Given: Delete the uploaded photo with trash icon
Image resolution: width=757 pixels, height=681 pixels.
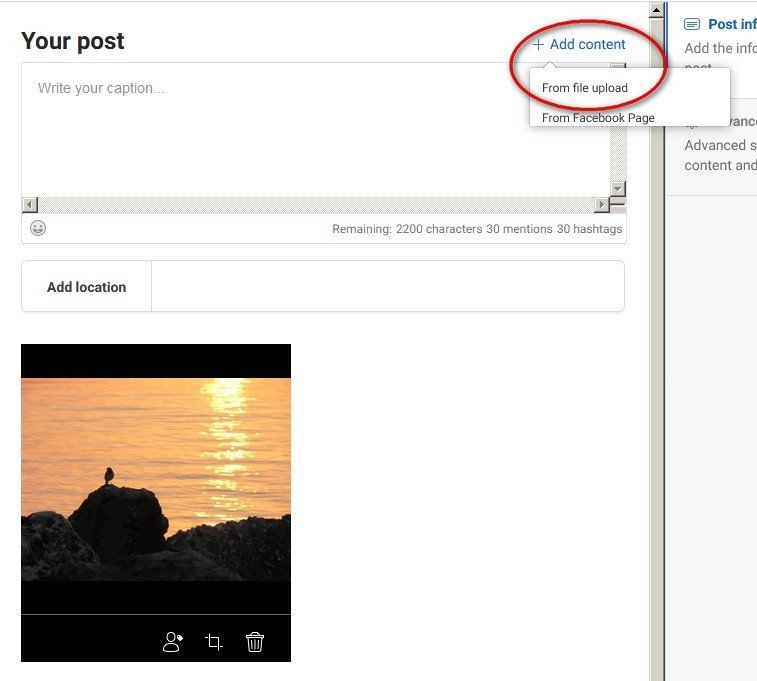Looking at the screenshot, I should point(255,642).
